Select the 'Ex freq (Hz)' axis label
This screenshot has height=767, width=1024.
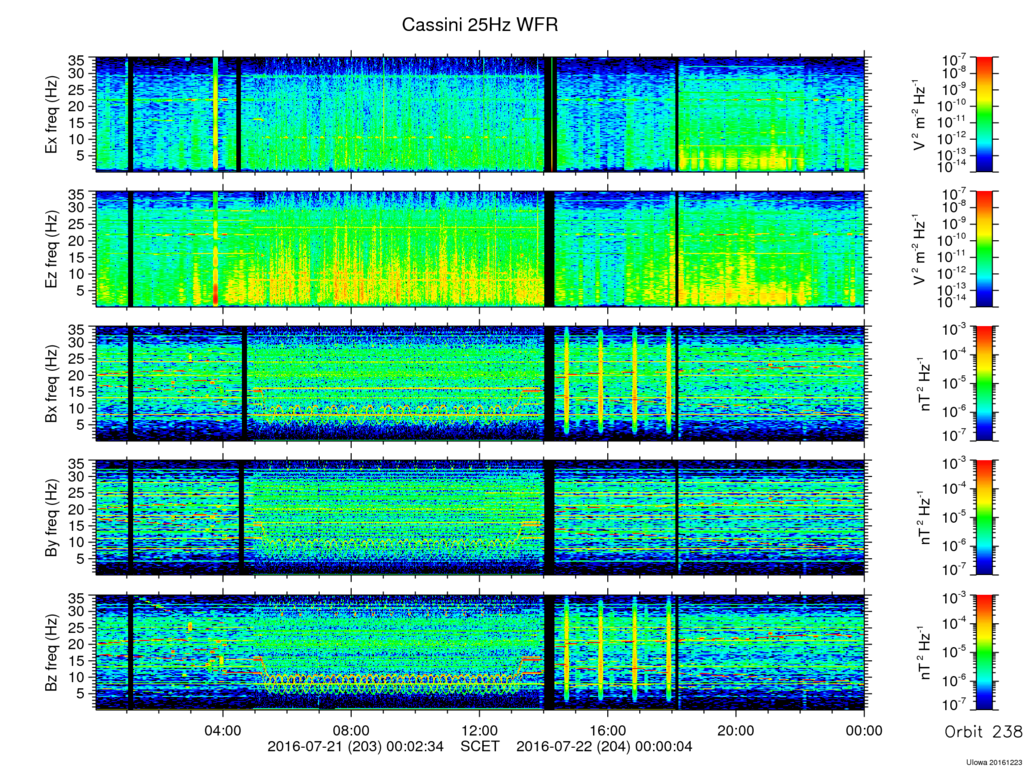(51, 114)
